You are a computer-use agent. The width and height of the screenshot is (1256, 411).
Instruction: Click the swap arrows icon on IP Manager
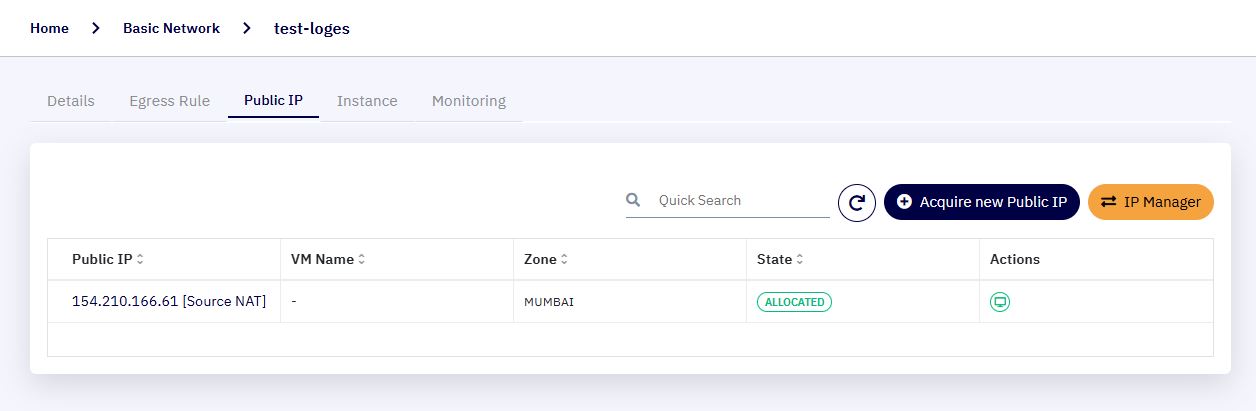(1108, 202)
